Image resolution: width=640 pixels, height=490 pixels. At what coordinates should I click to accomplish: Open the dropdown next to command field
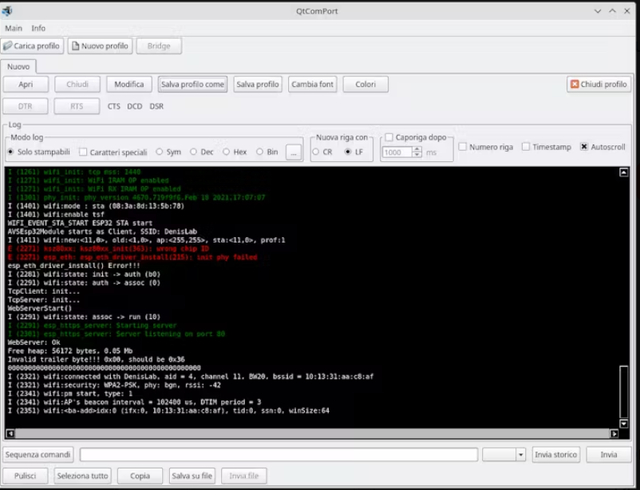520,454
